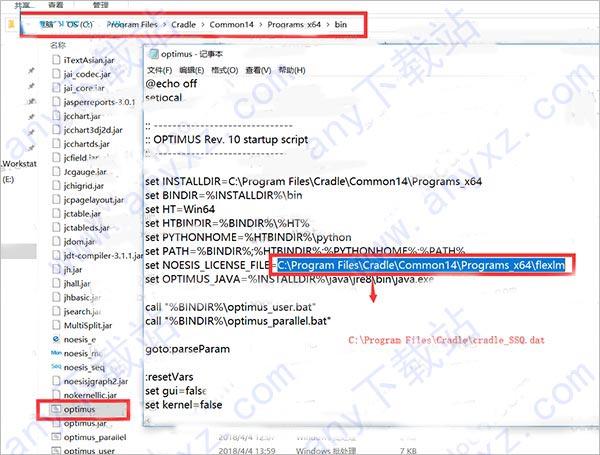
Task: Click the jcchart3dj2d.jar file icon
Action: click(56, 130)
